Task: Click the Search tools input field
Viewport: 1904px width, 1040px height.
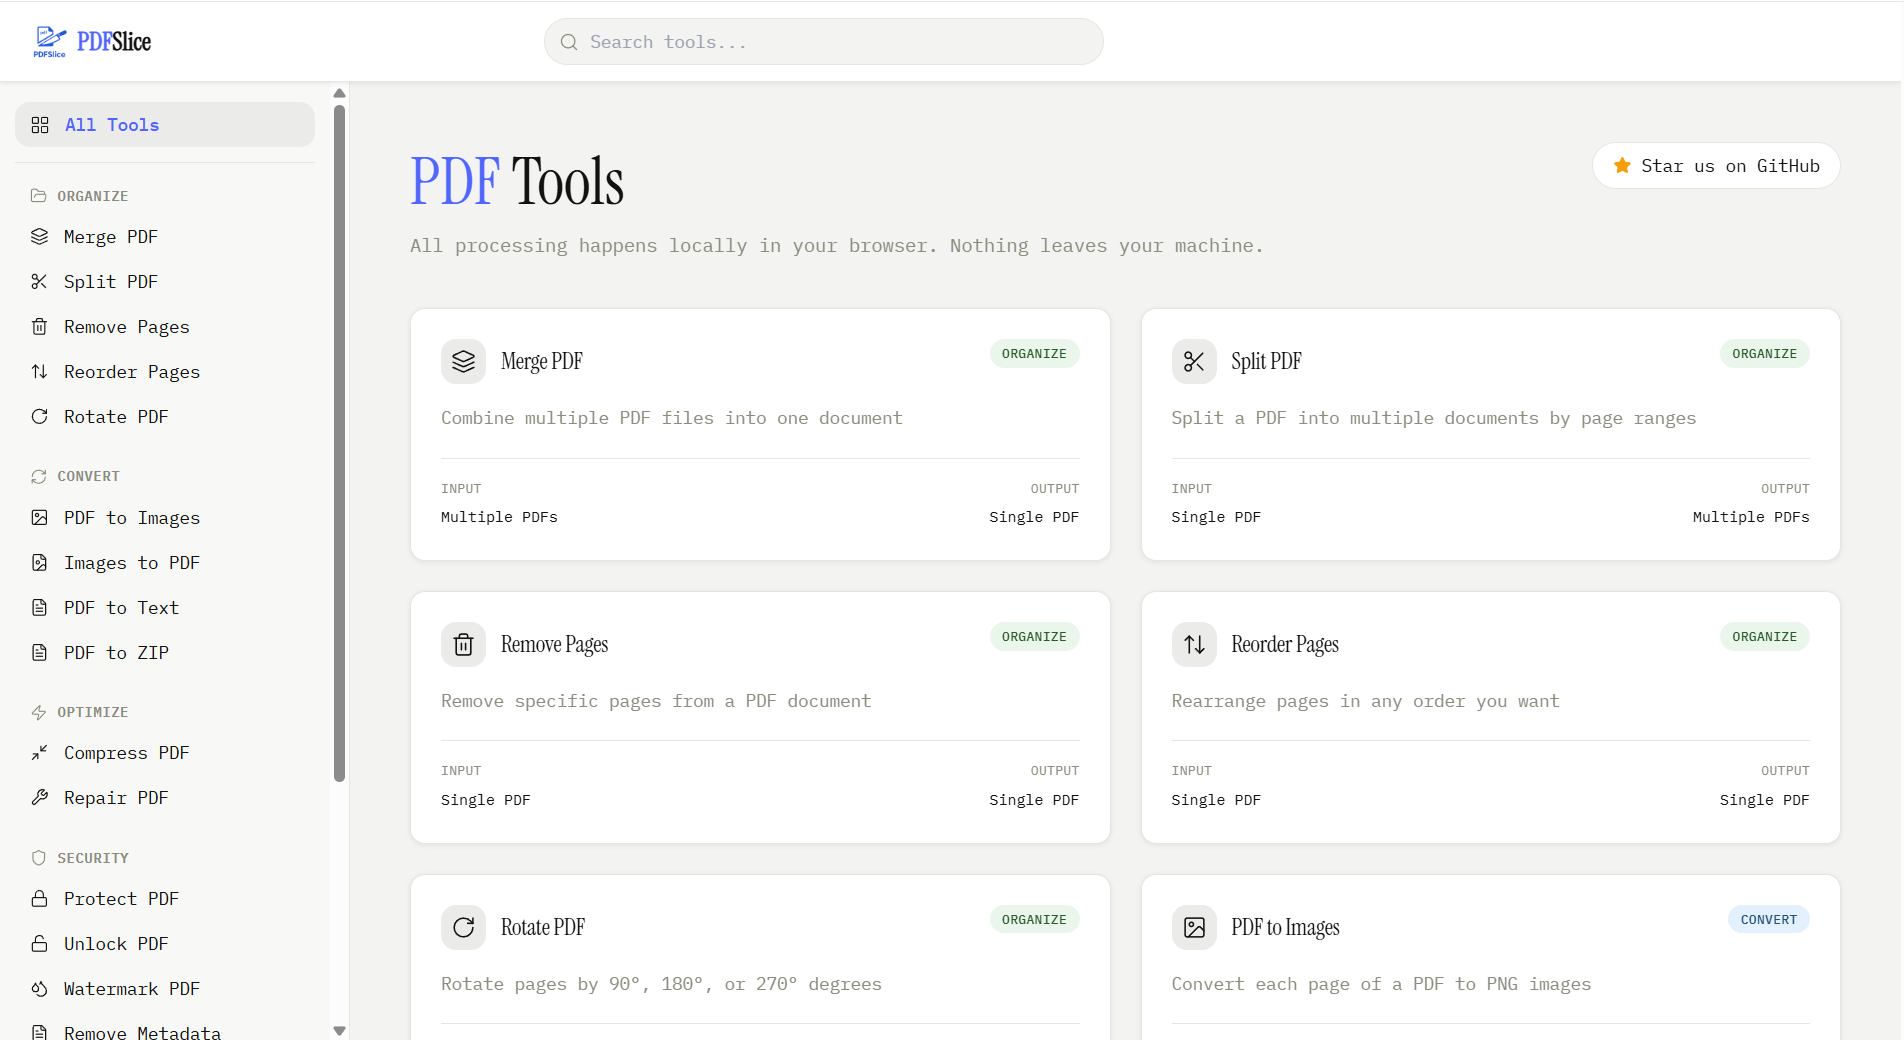Action: [822, 41]
